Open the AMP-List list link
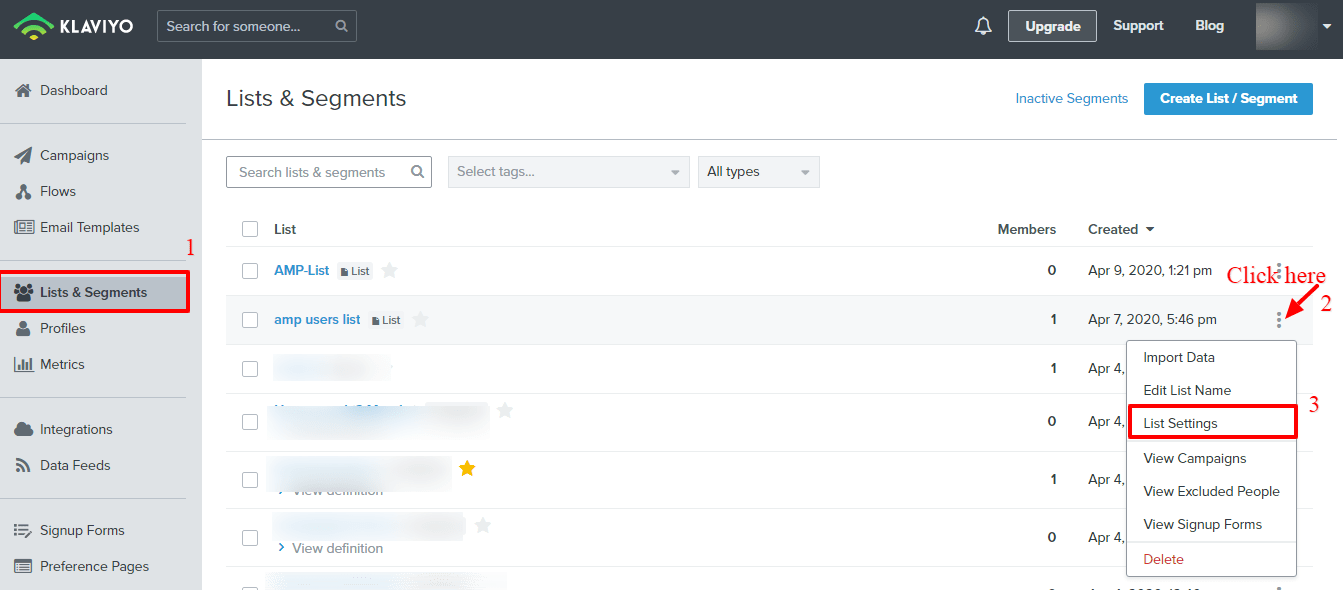Image resolution: width=1343 pixels, height=590 pixels. (301, 270)
